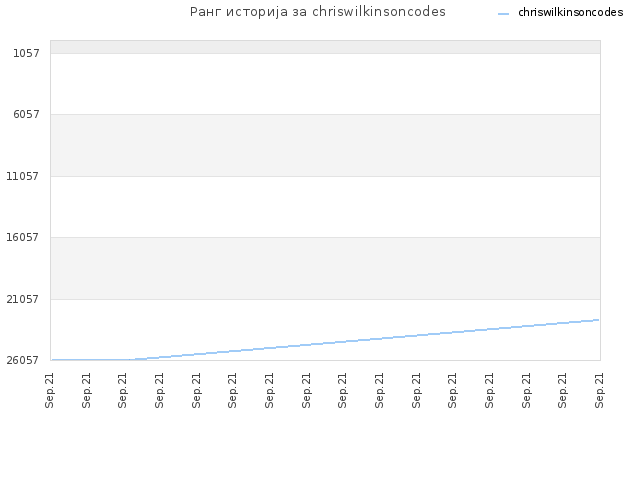Click the second Sep. 21 x-axis label
The height and width of the screenshot is (480, 640).
87,390
